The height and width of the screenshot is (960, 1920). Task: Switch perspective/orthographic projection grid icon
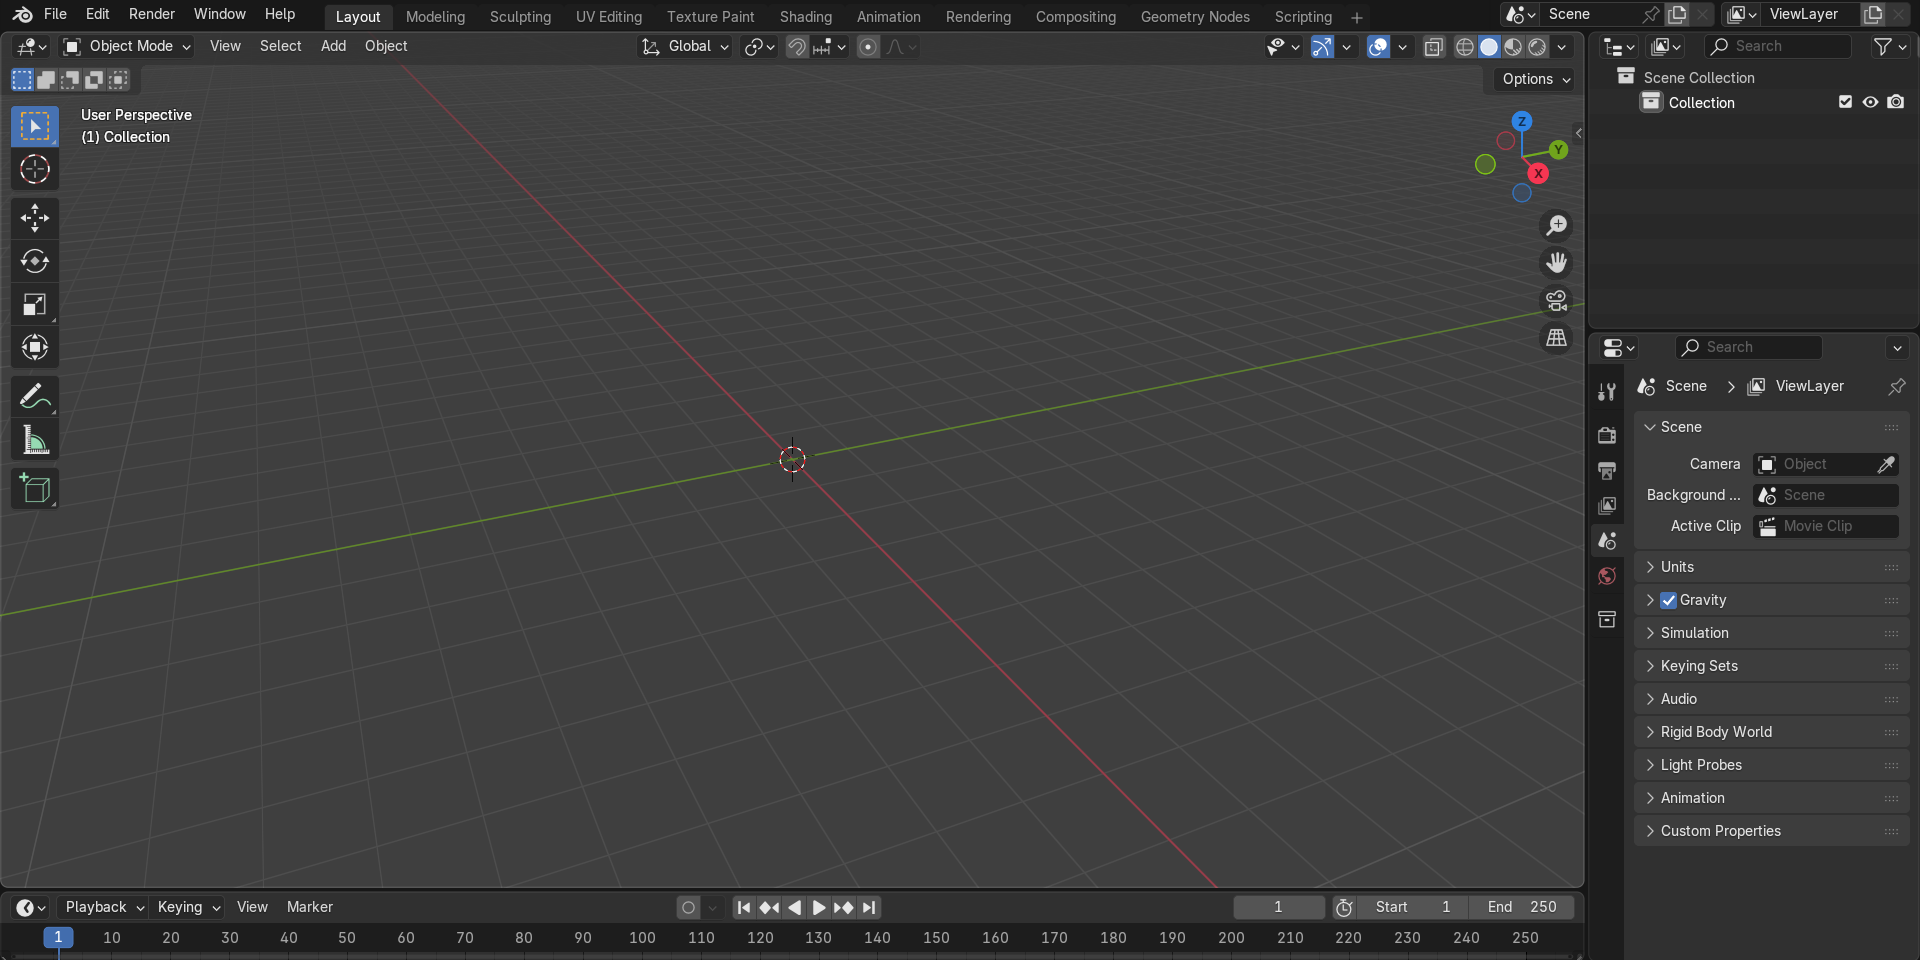[x=1557, y=338]
